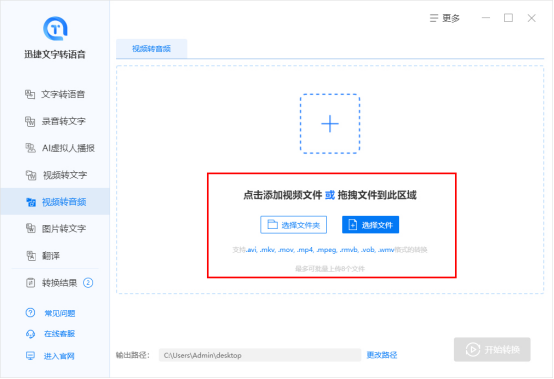554x379 pixels.
Task: Select the 录音转文字 sidebar icon
Action: click(30, 121)
